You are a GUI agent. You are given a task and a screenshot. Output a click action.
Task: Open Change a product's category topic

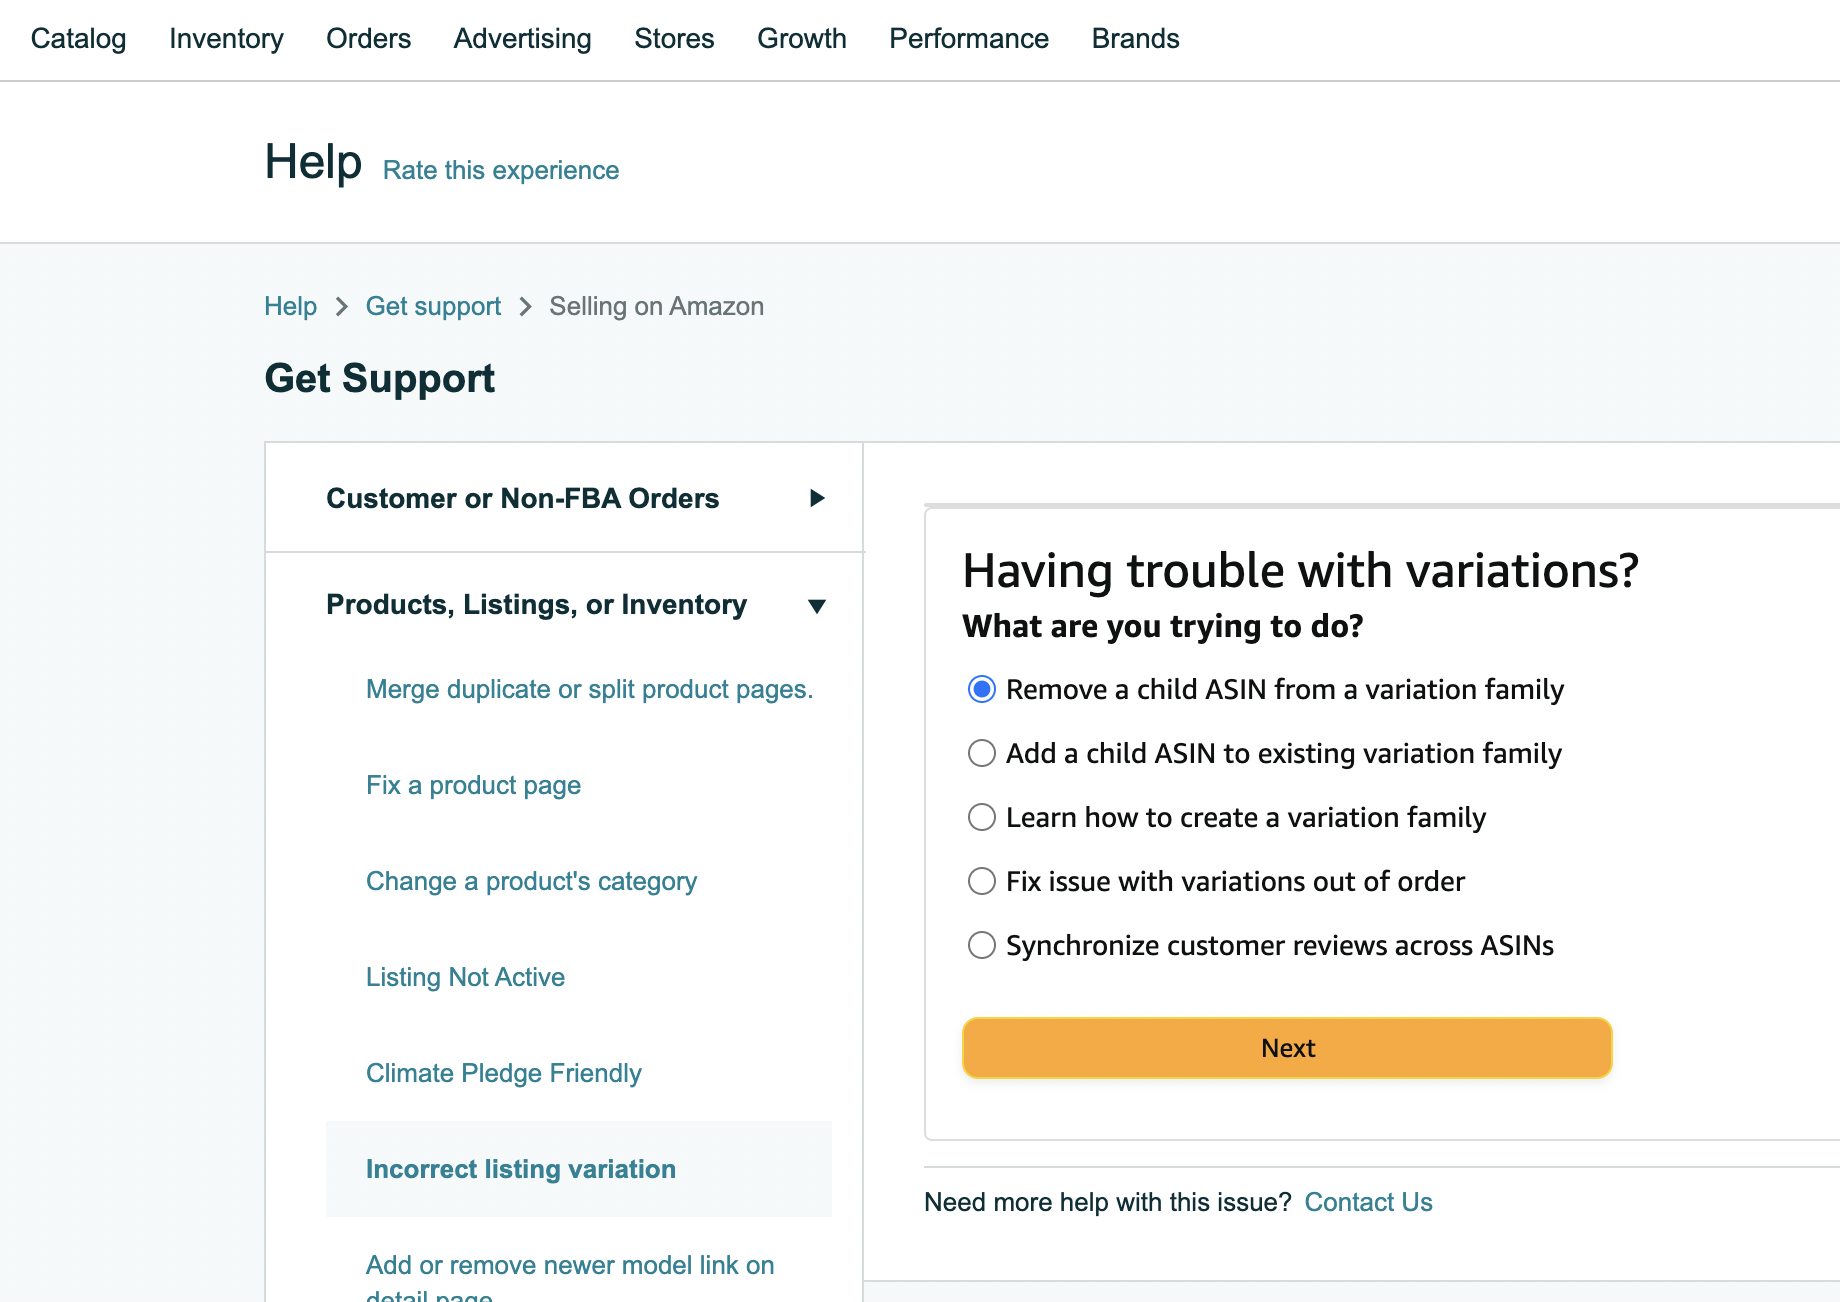(x=531, y=882)
